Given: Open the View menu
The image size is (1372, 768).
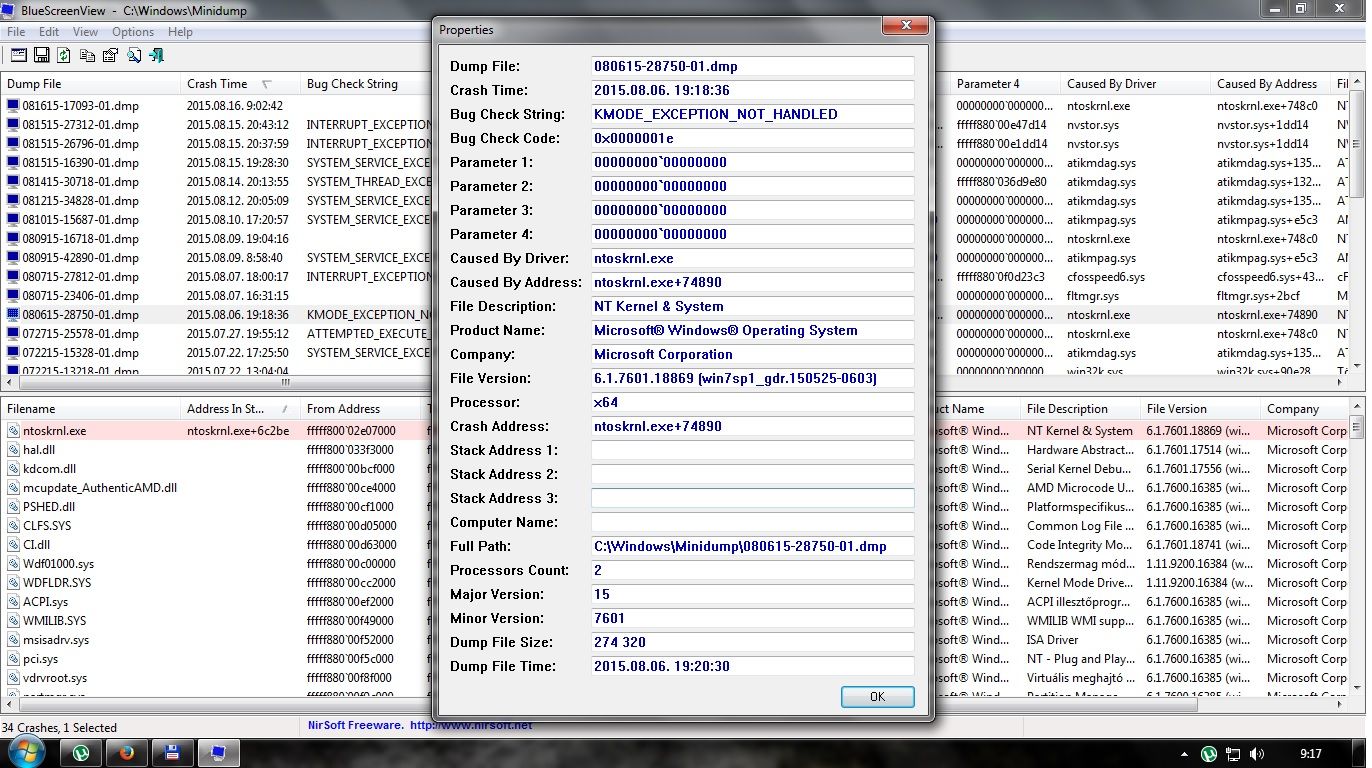Looking at the screenshot, I should [85, 32].
